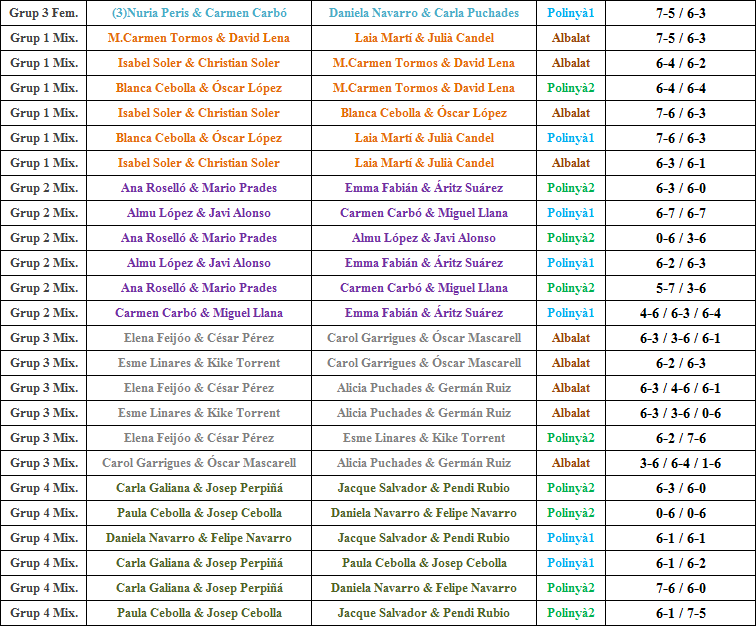Select the 6-3 / 4-6 / 6-1 score

(x=680, y=388)
